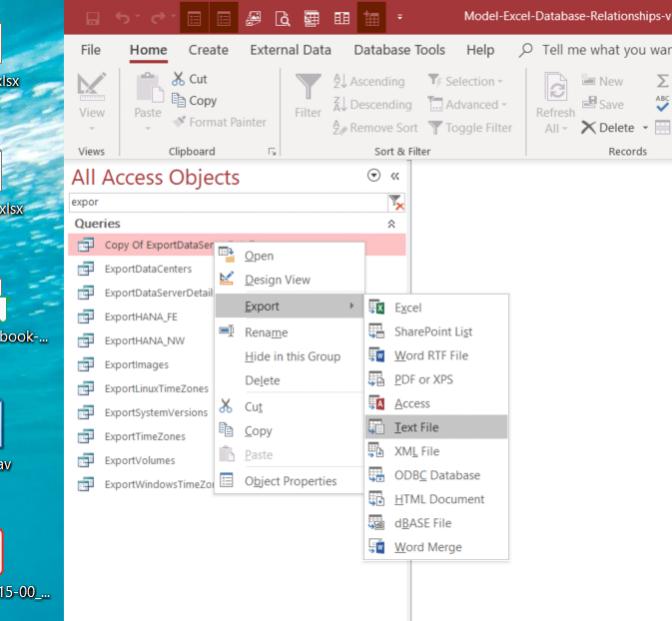Export to ODBC Database
672x621 pixels.
[436, 475]
